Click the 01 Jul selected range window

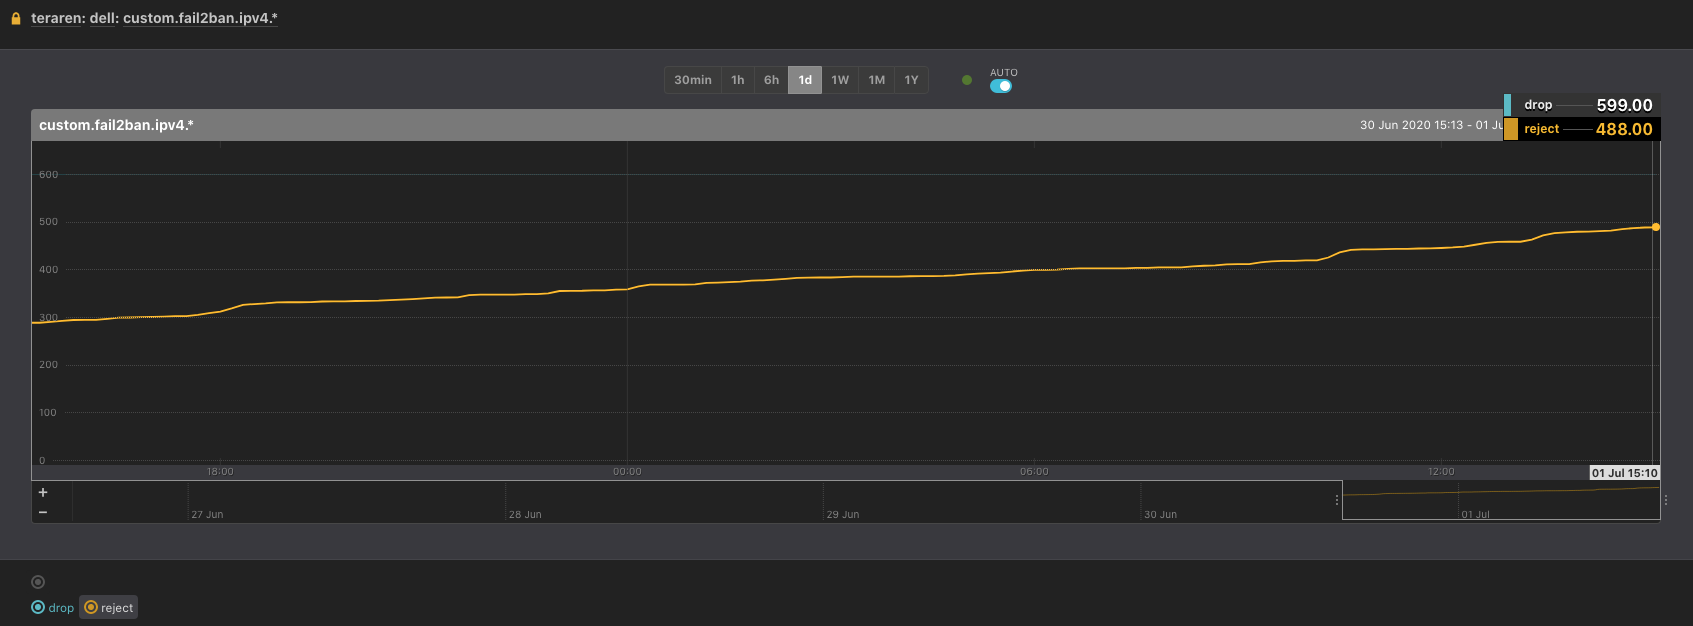point(1501,501)
